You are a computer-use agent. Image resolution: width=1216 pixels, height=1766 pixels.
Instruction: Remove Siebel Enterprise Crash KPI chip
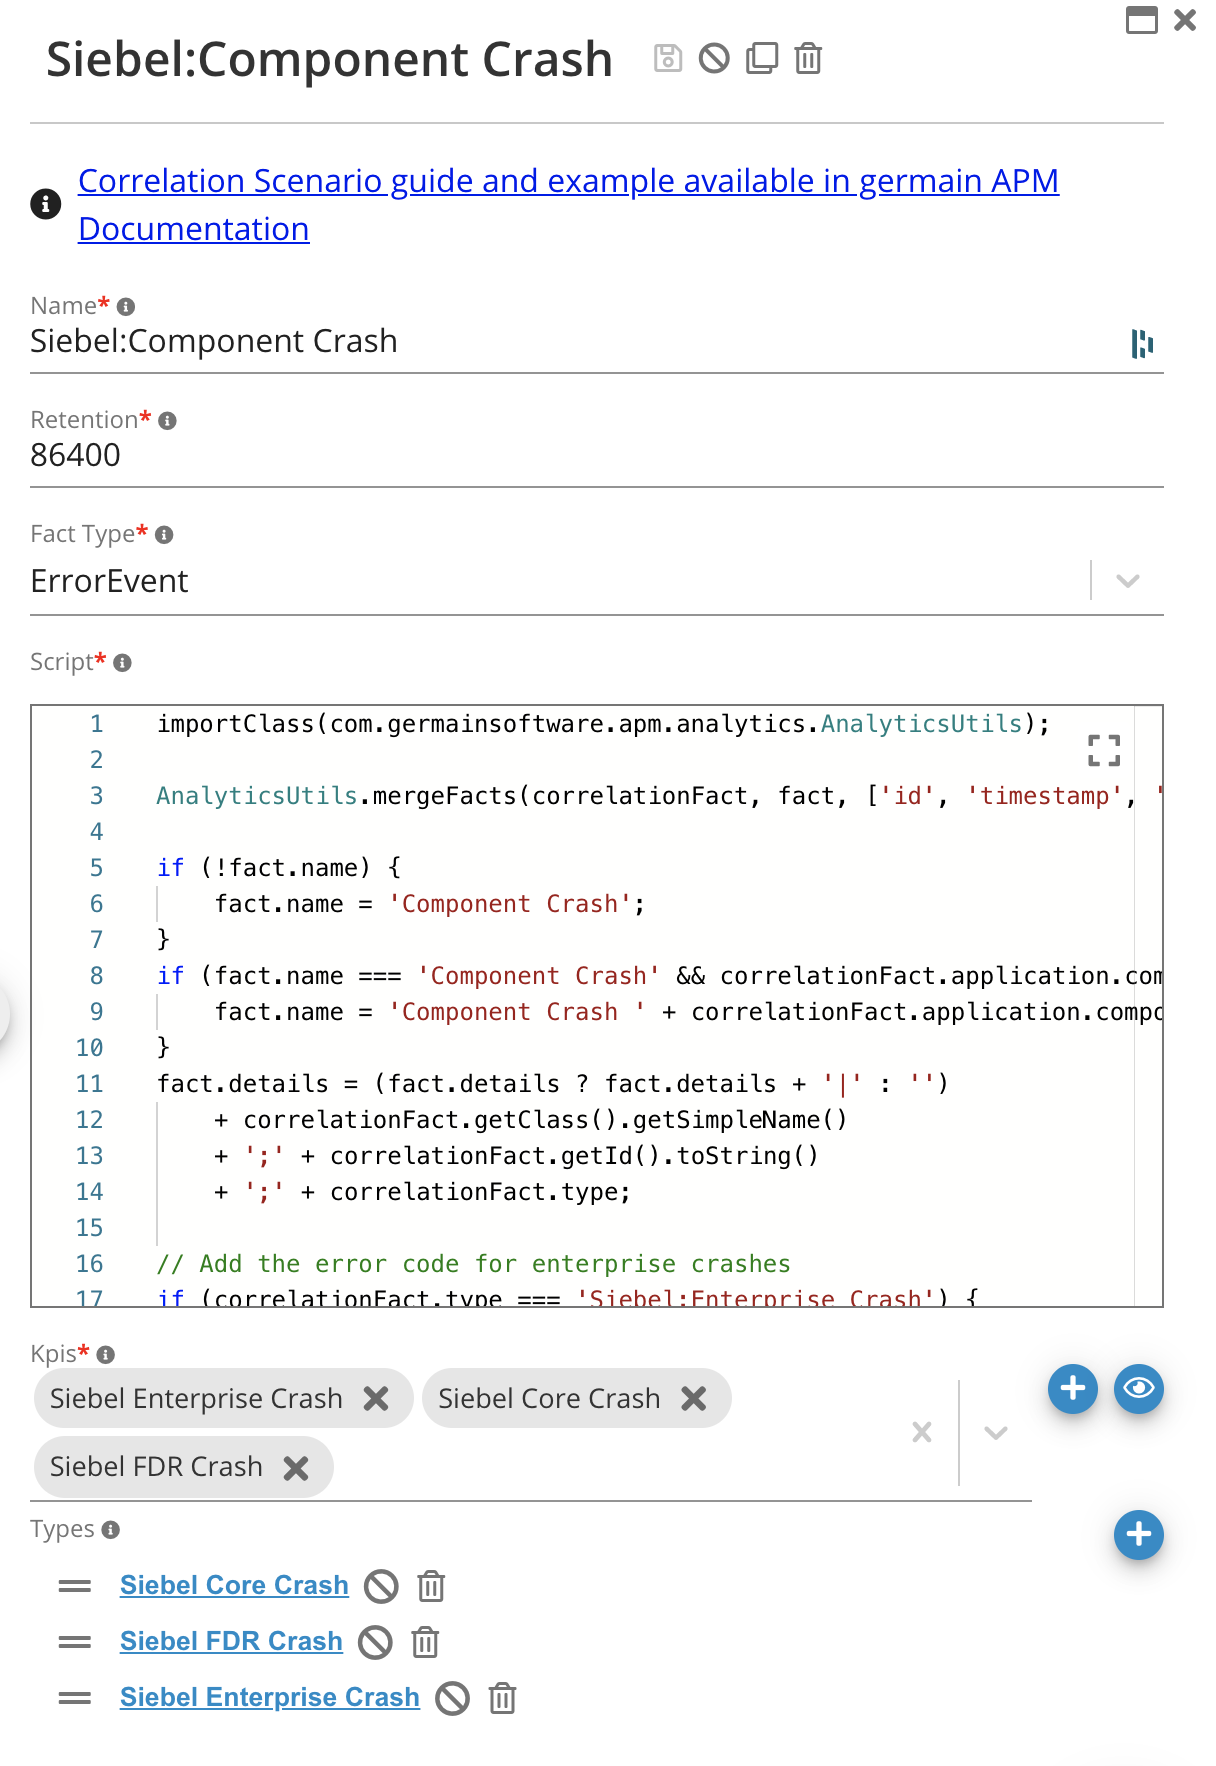[x=376, y=1398]
